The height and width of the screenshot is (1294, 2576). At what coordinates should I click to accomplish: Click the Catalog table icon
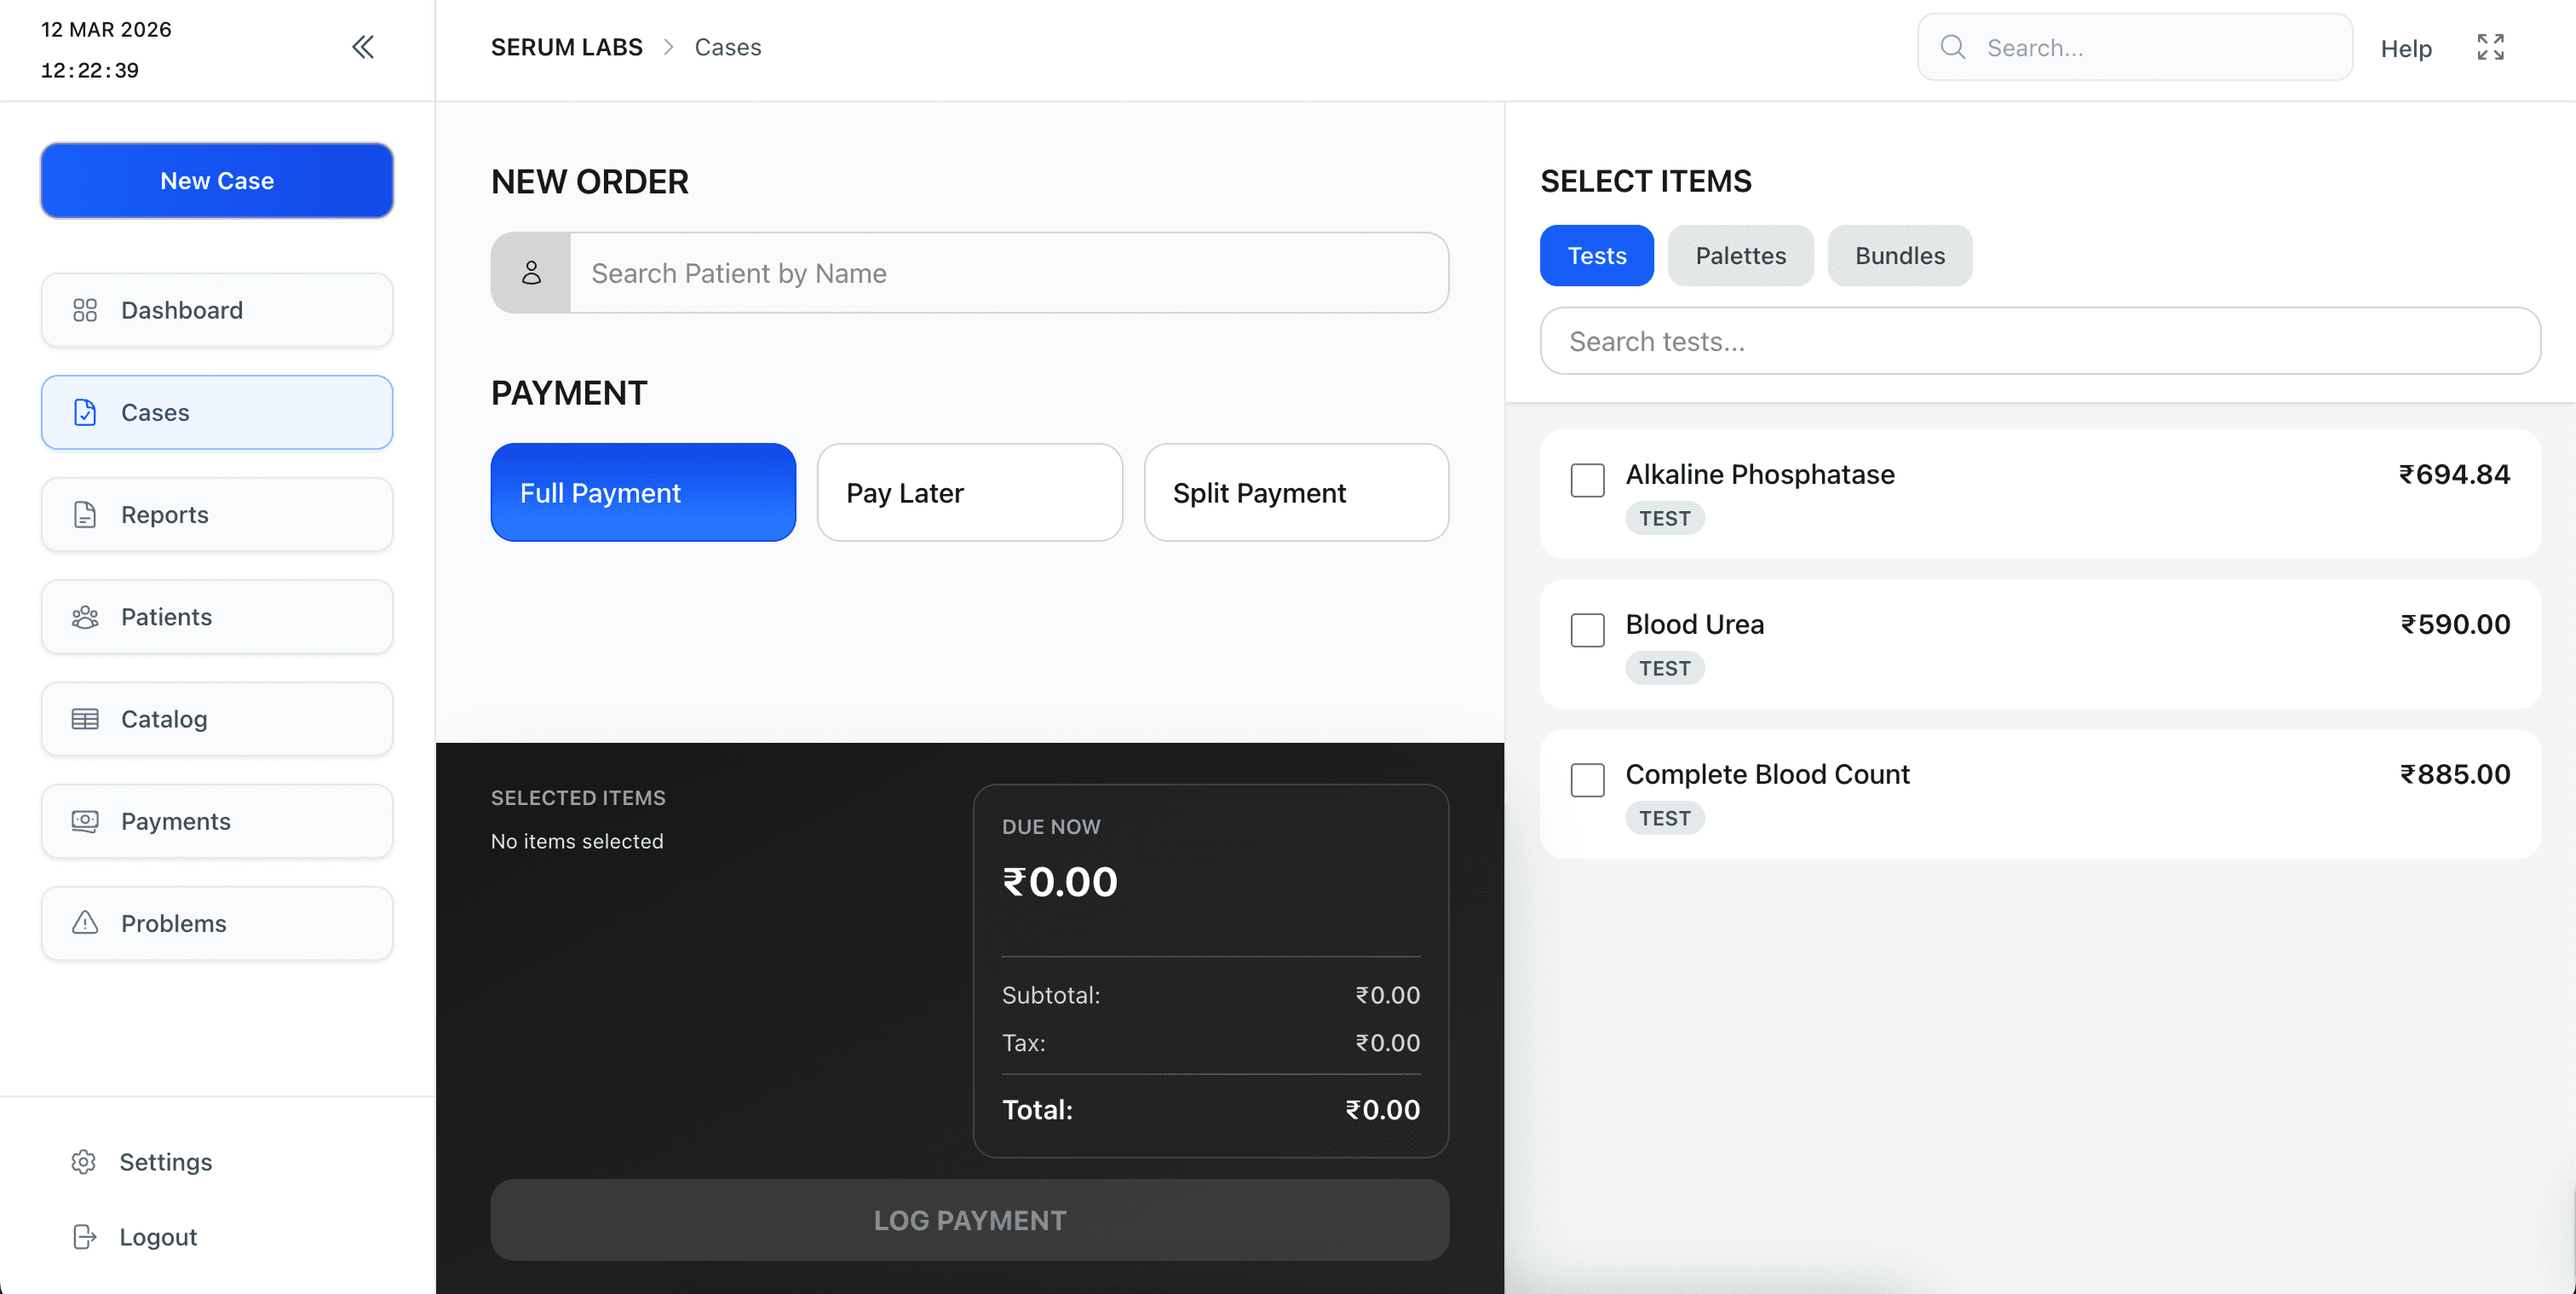[85, 719]
